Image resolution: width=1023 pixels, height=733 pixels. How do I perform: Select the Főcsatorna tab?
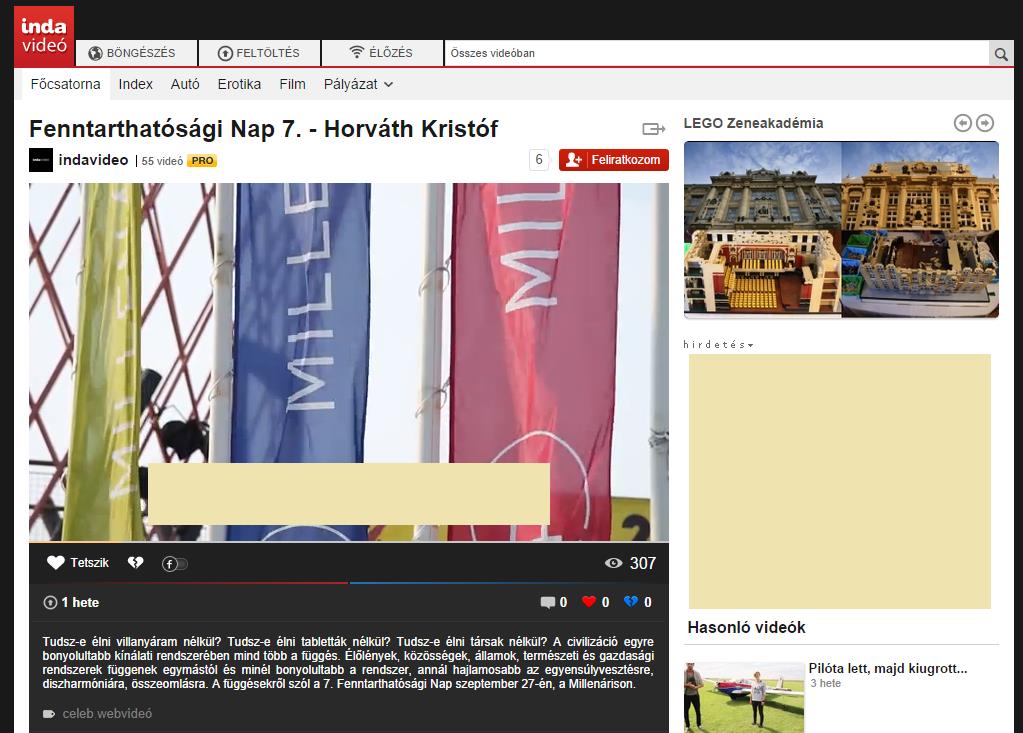66,84
